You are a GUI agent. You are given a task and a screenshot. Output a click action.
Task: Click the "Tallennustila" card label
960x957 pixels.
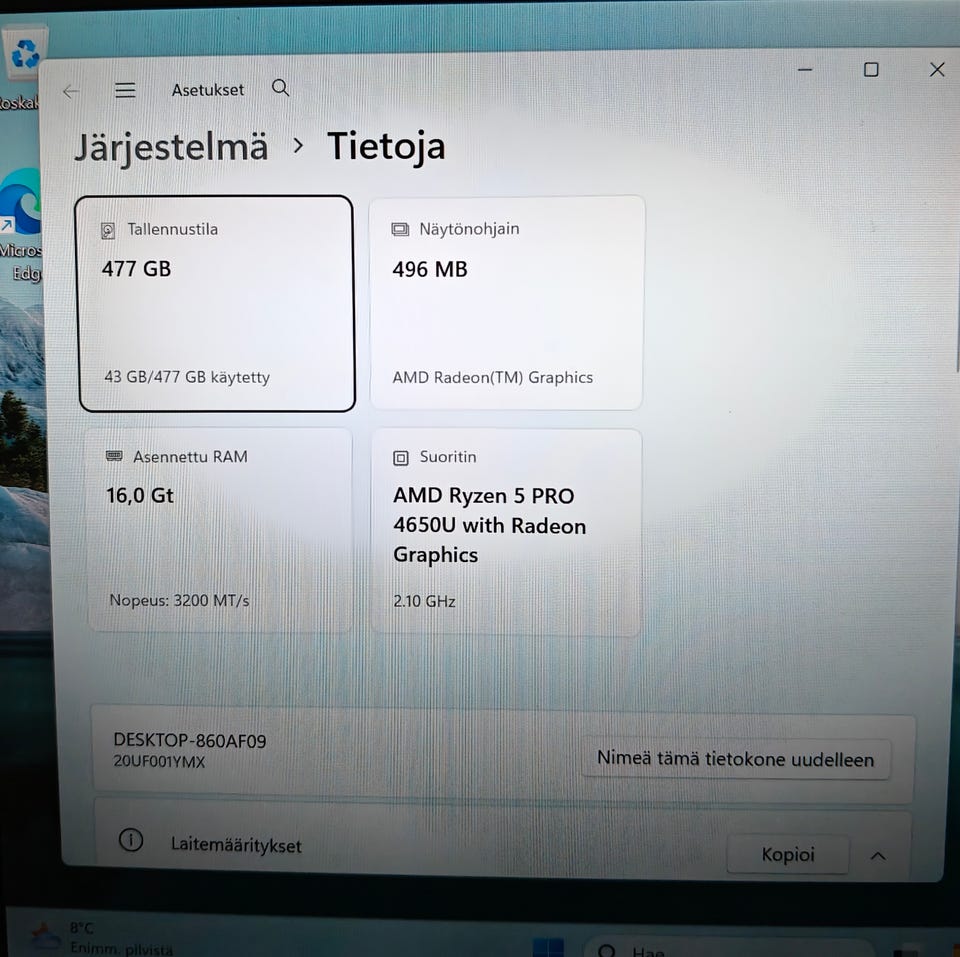pos(173,229)
